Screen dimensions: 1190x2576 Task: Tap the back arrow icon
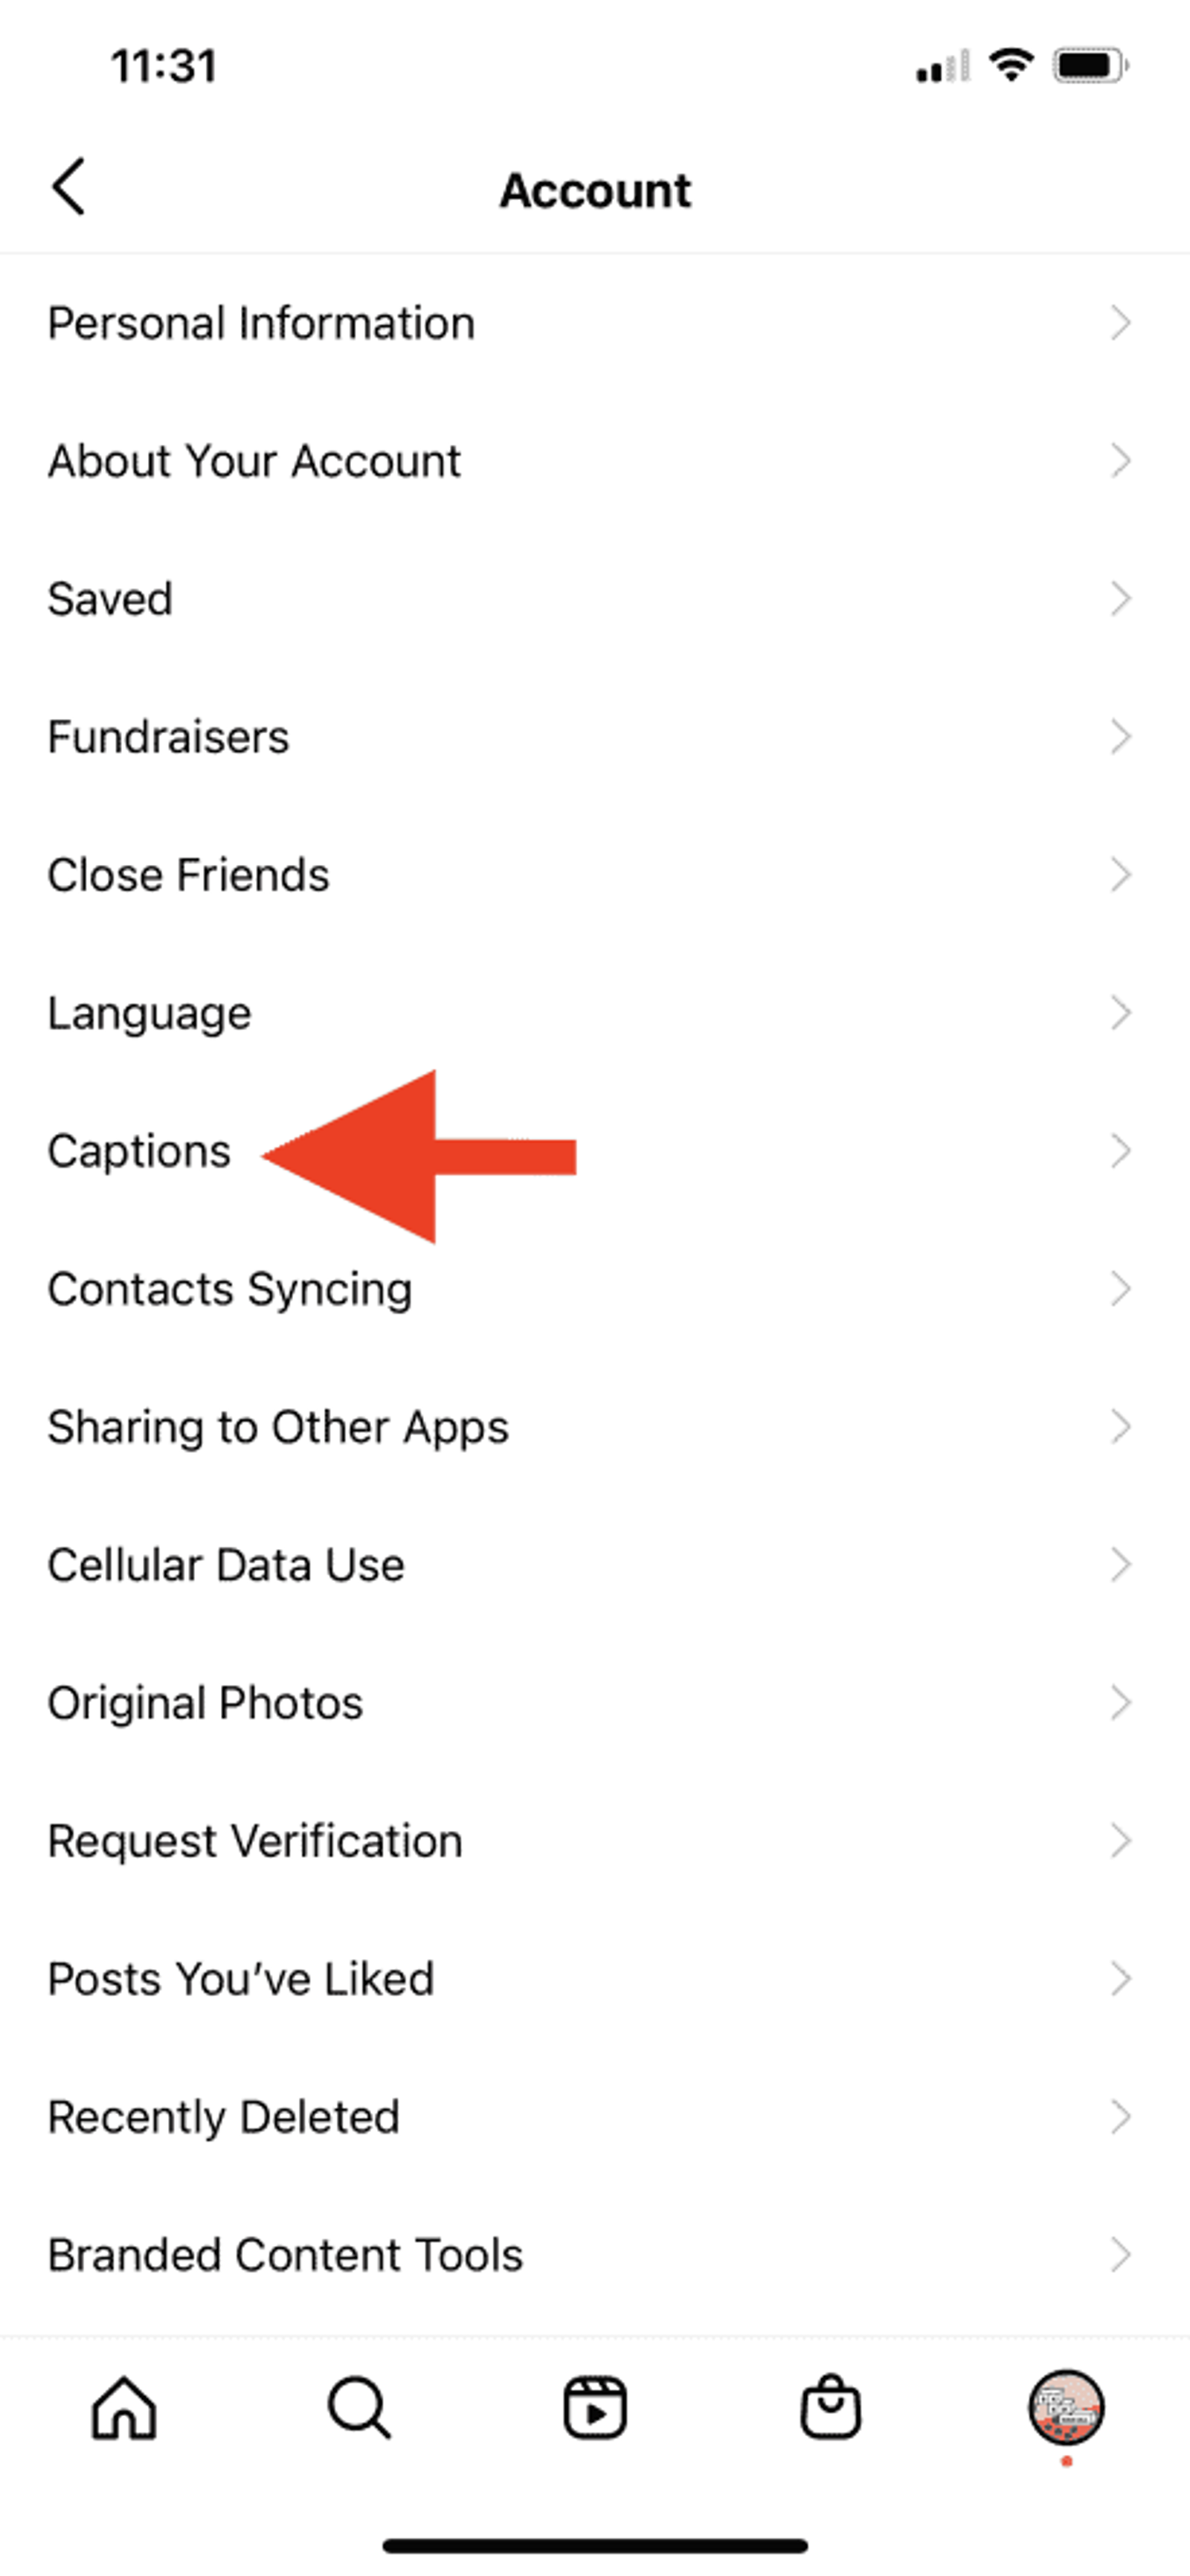coord(68,186)
